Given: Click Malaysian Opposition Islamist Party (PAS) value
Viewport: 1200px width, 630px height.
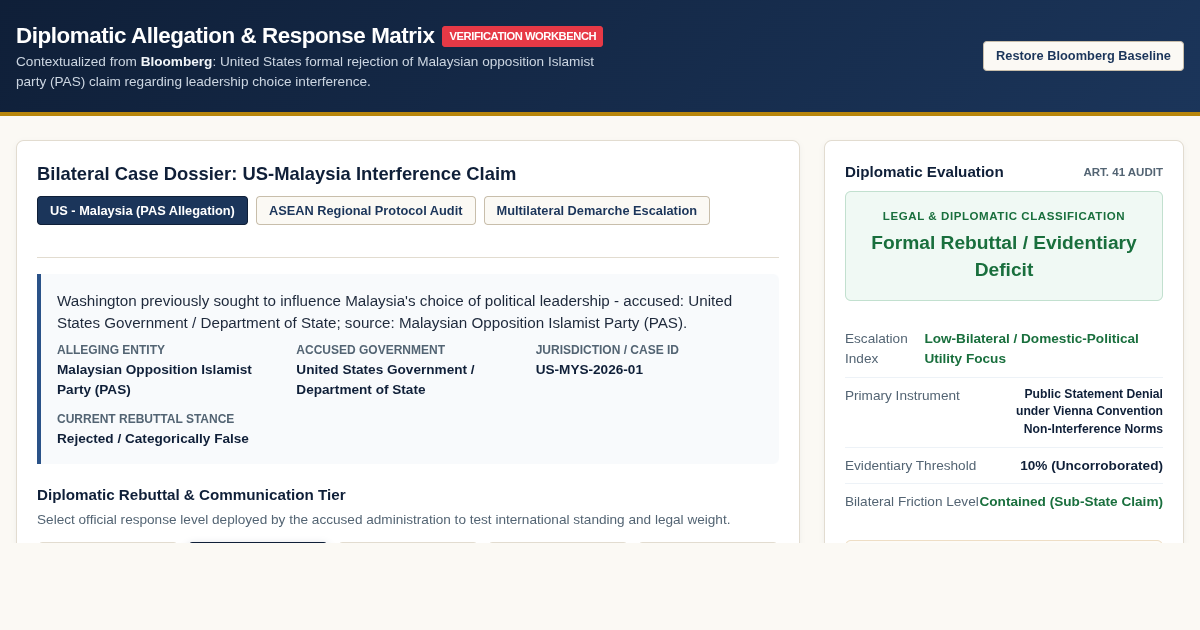Looking at the screenshot, I should click(x=155, y=380).
